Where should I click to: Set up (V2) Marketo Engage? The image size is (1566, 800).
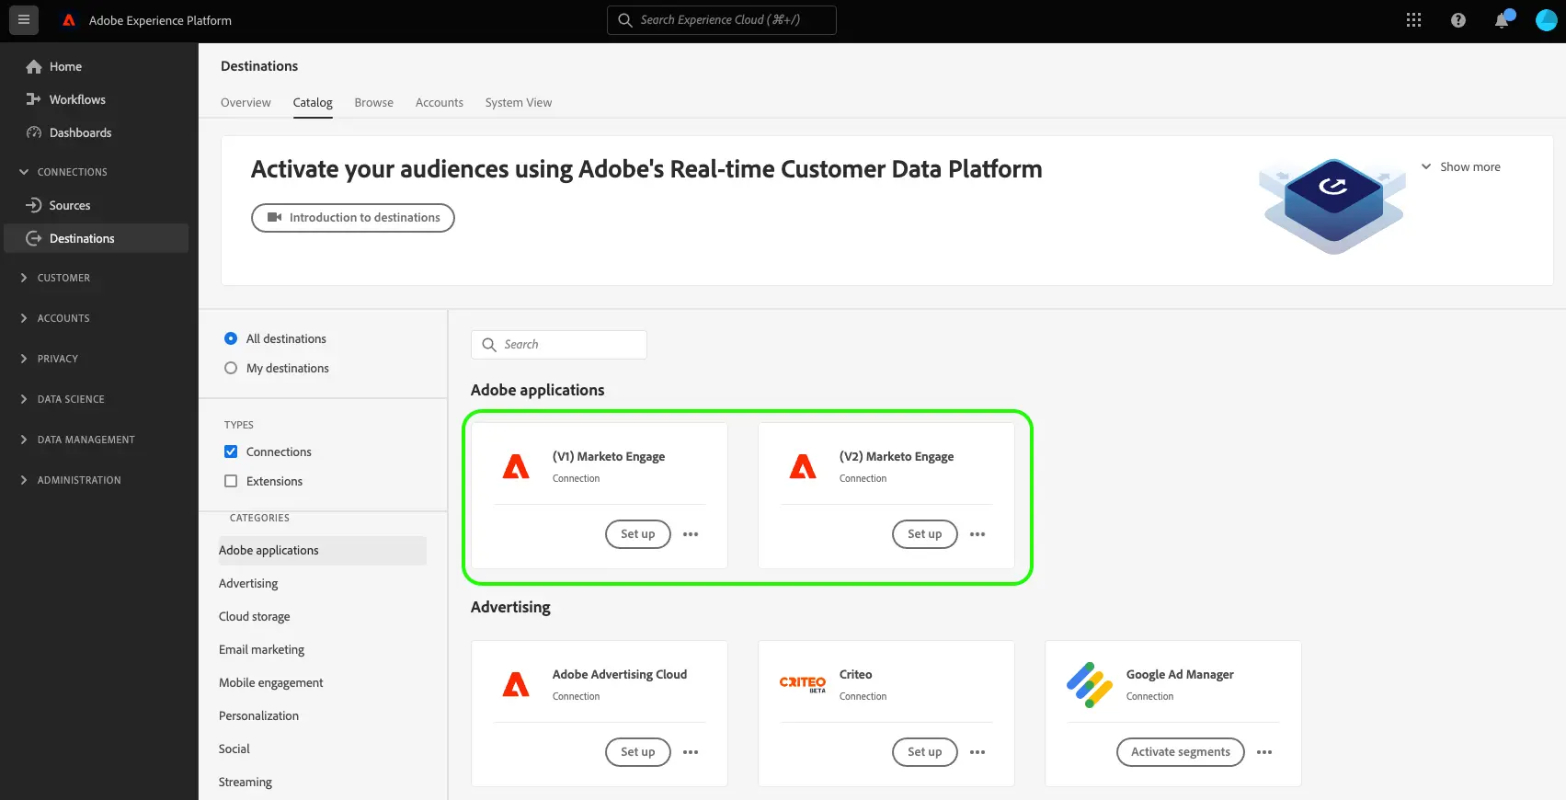click(925, 535)
